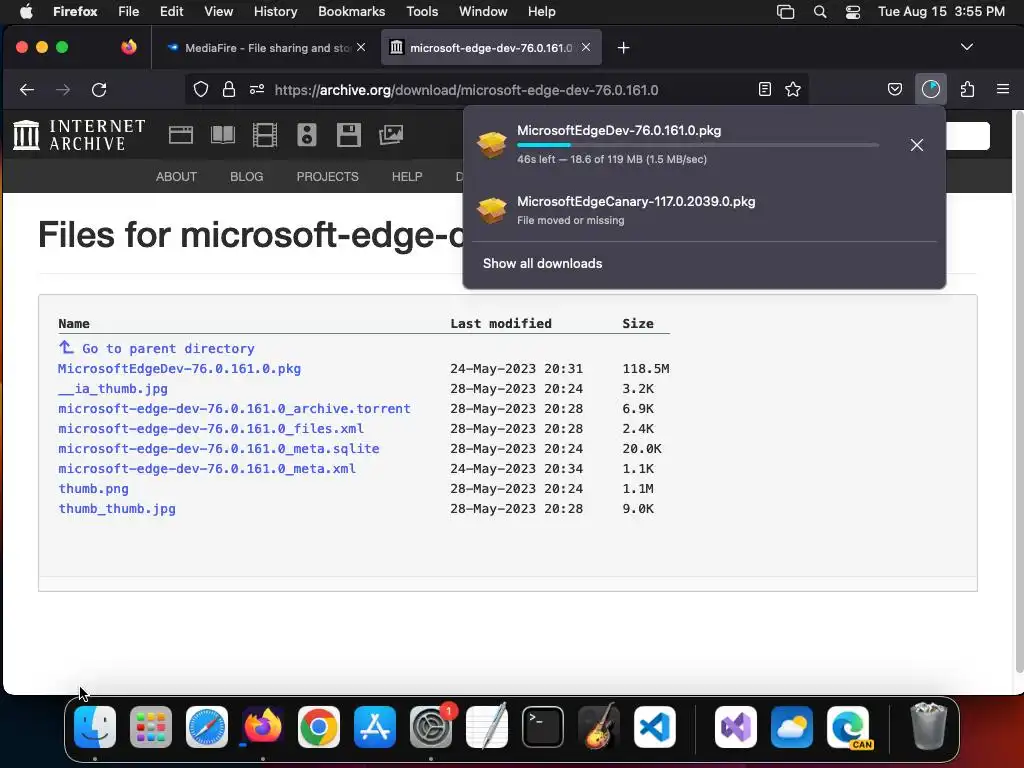Viewport: 1024px width, 768px height.
Task: Open the _archive.torrent file link
Action: (234, 409)
